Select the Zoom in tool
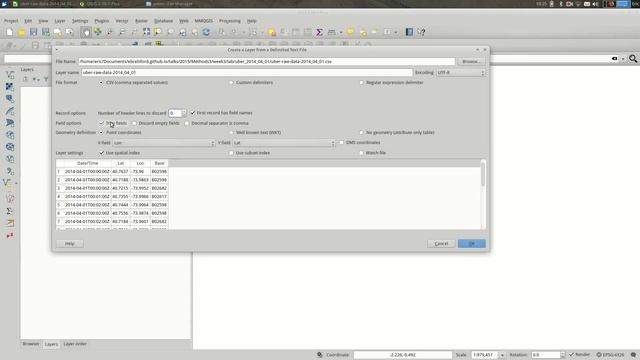 (x=110, y=32)
